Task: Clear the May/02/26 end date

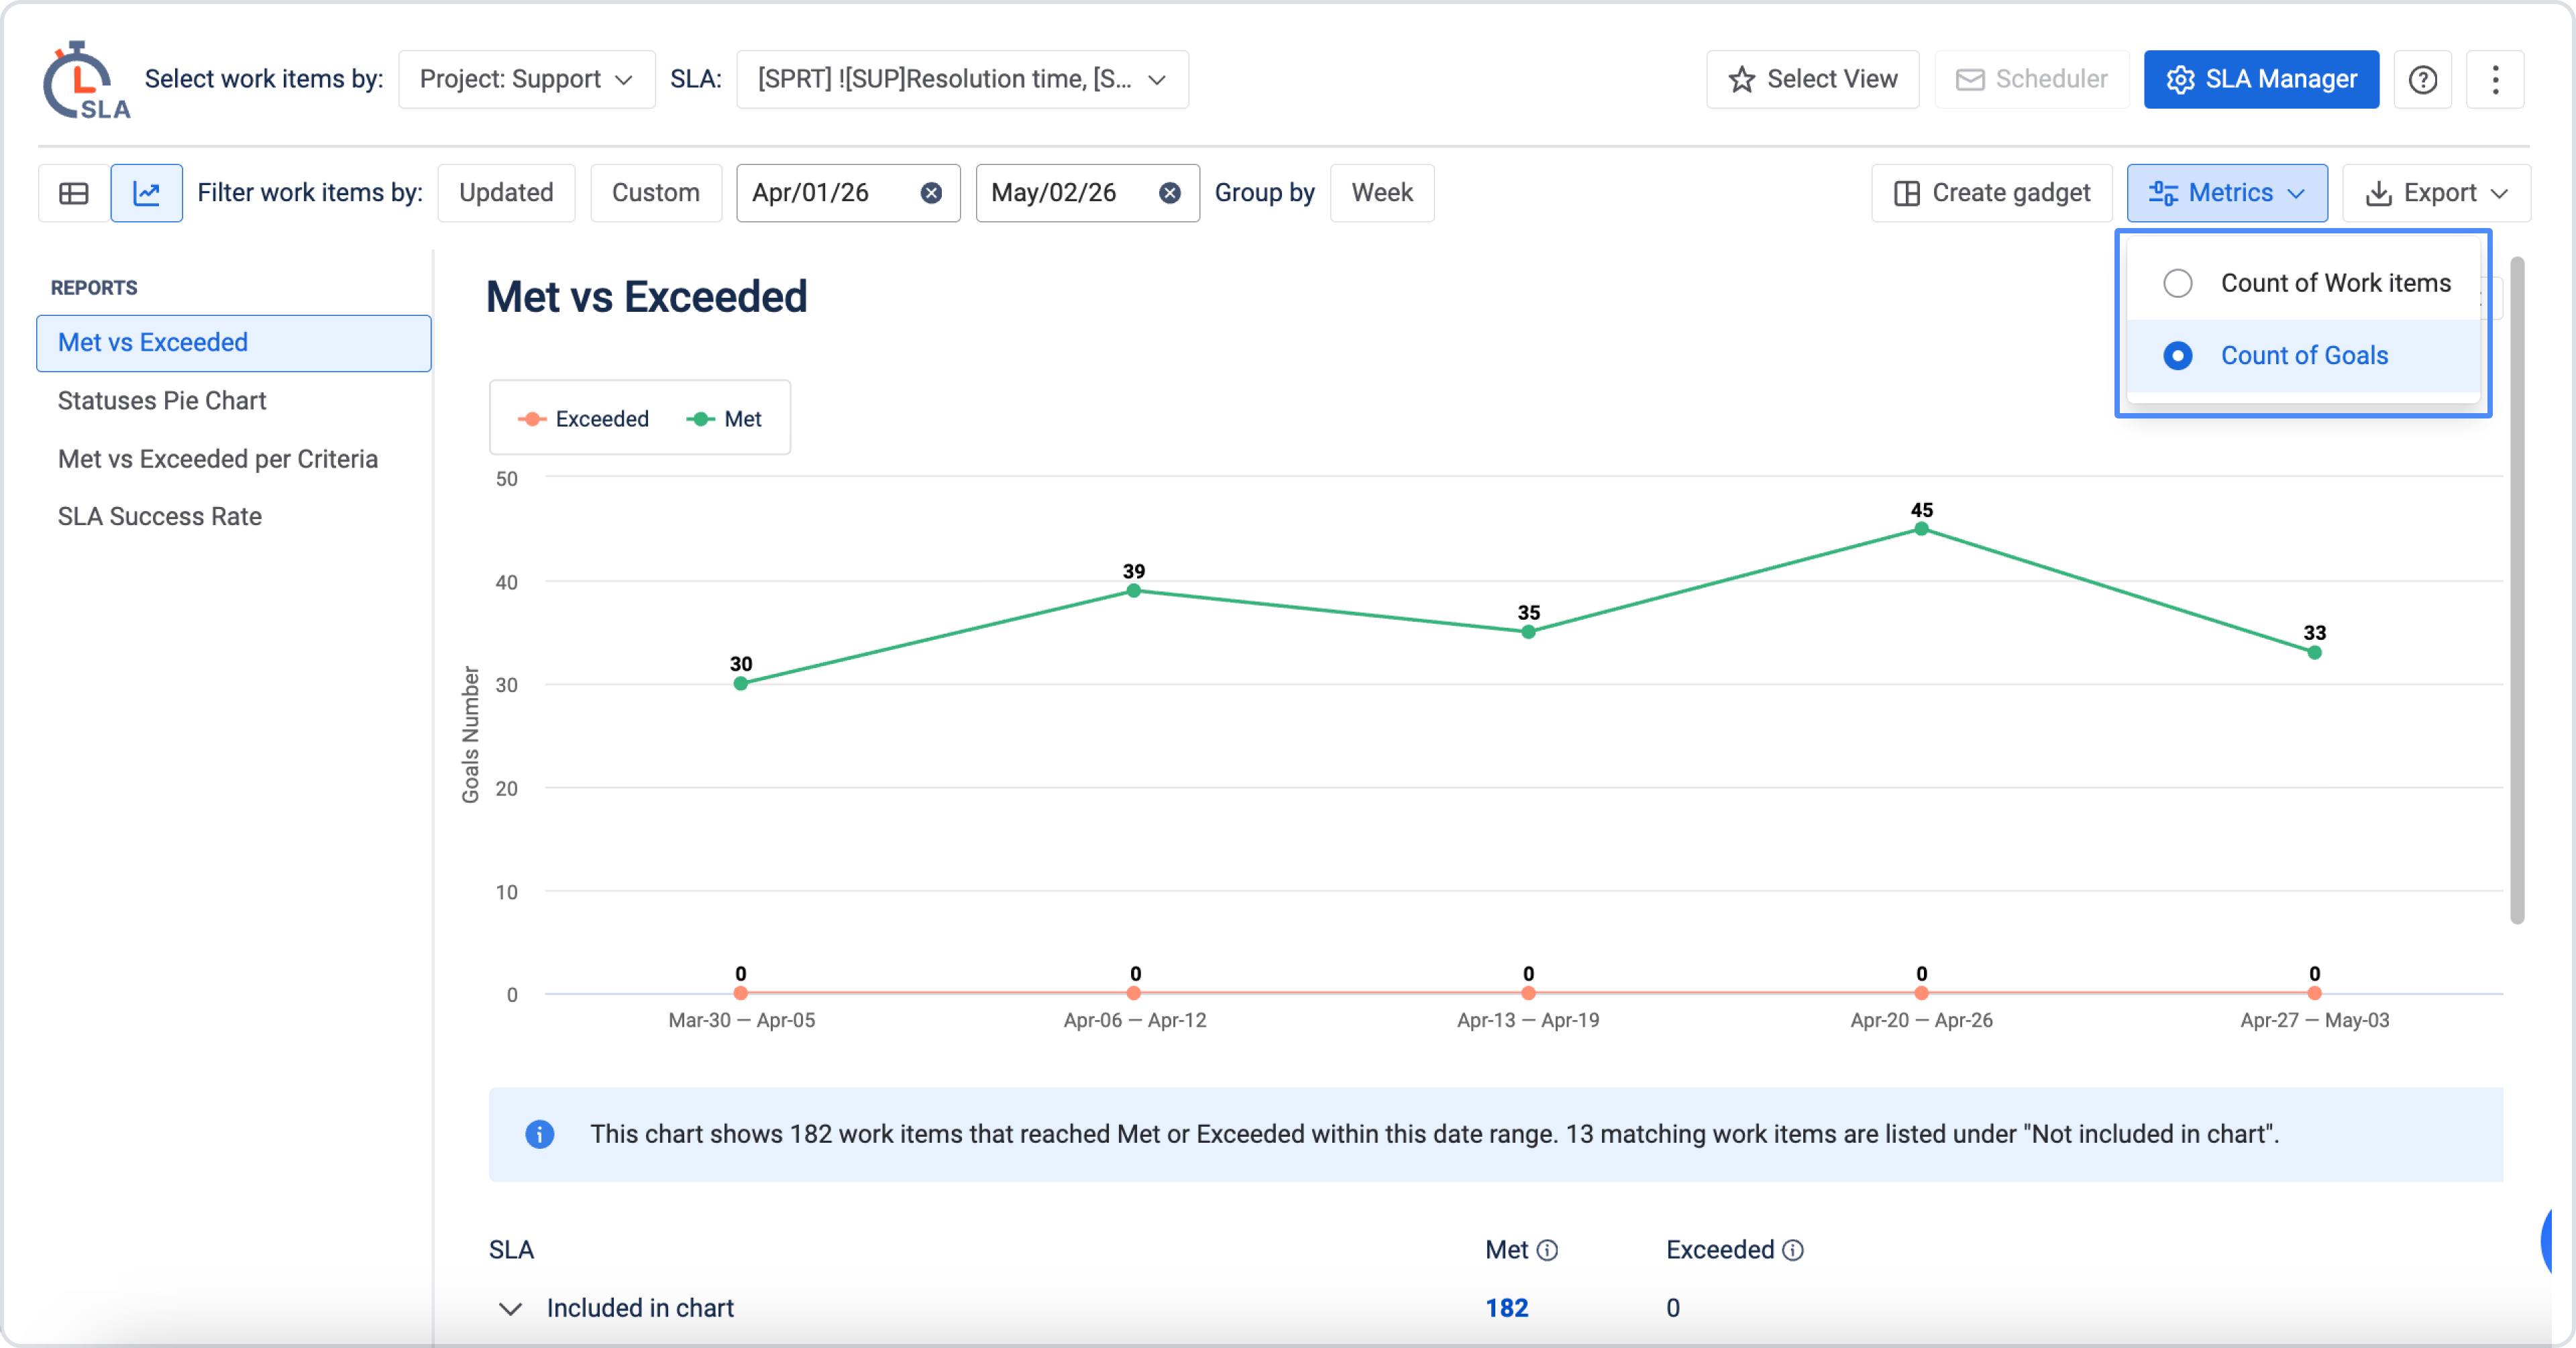Action: [1169, 193]
